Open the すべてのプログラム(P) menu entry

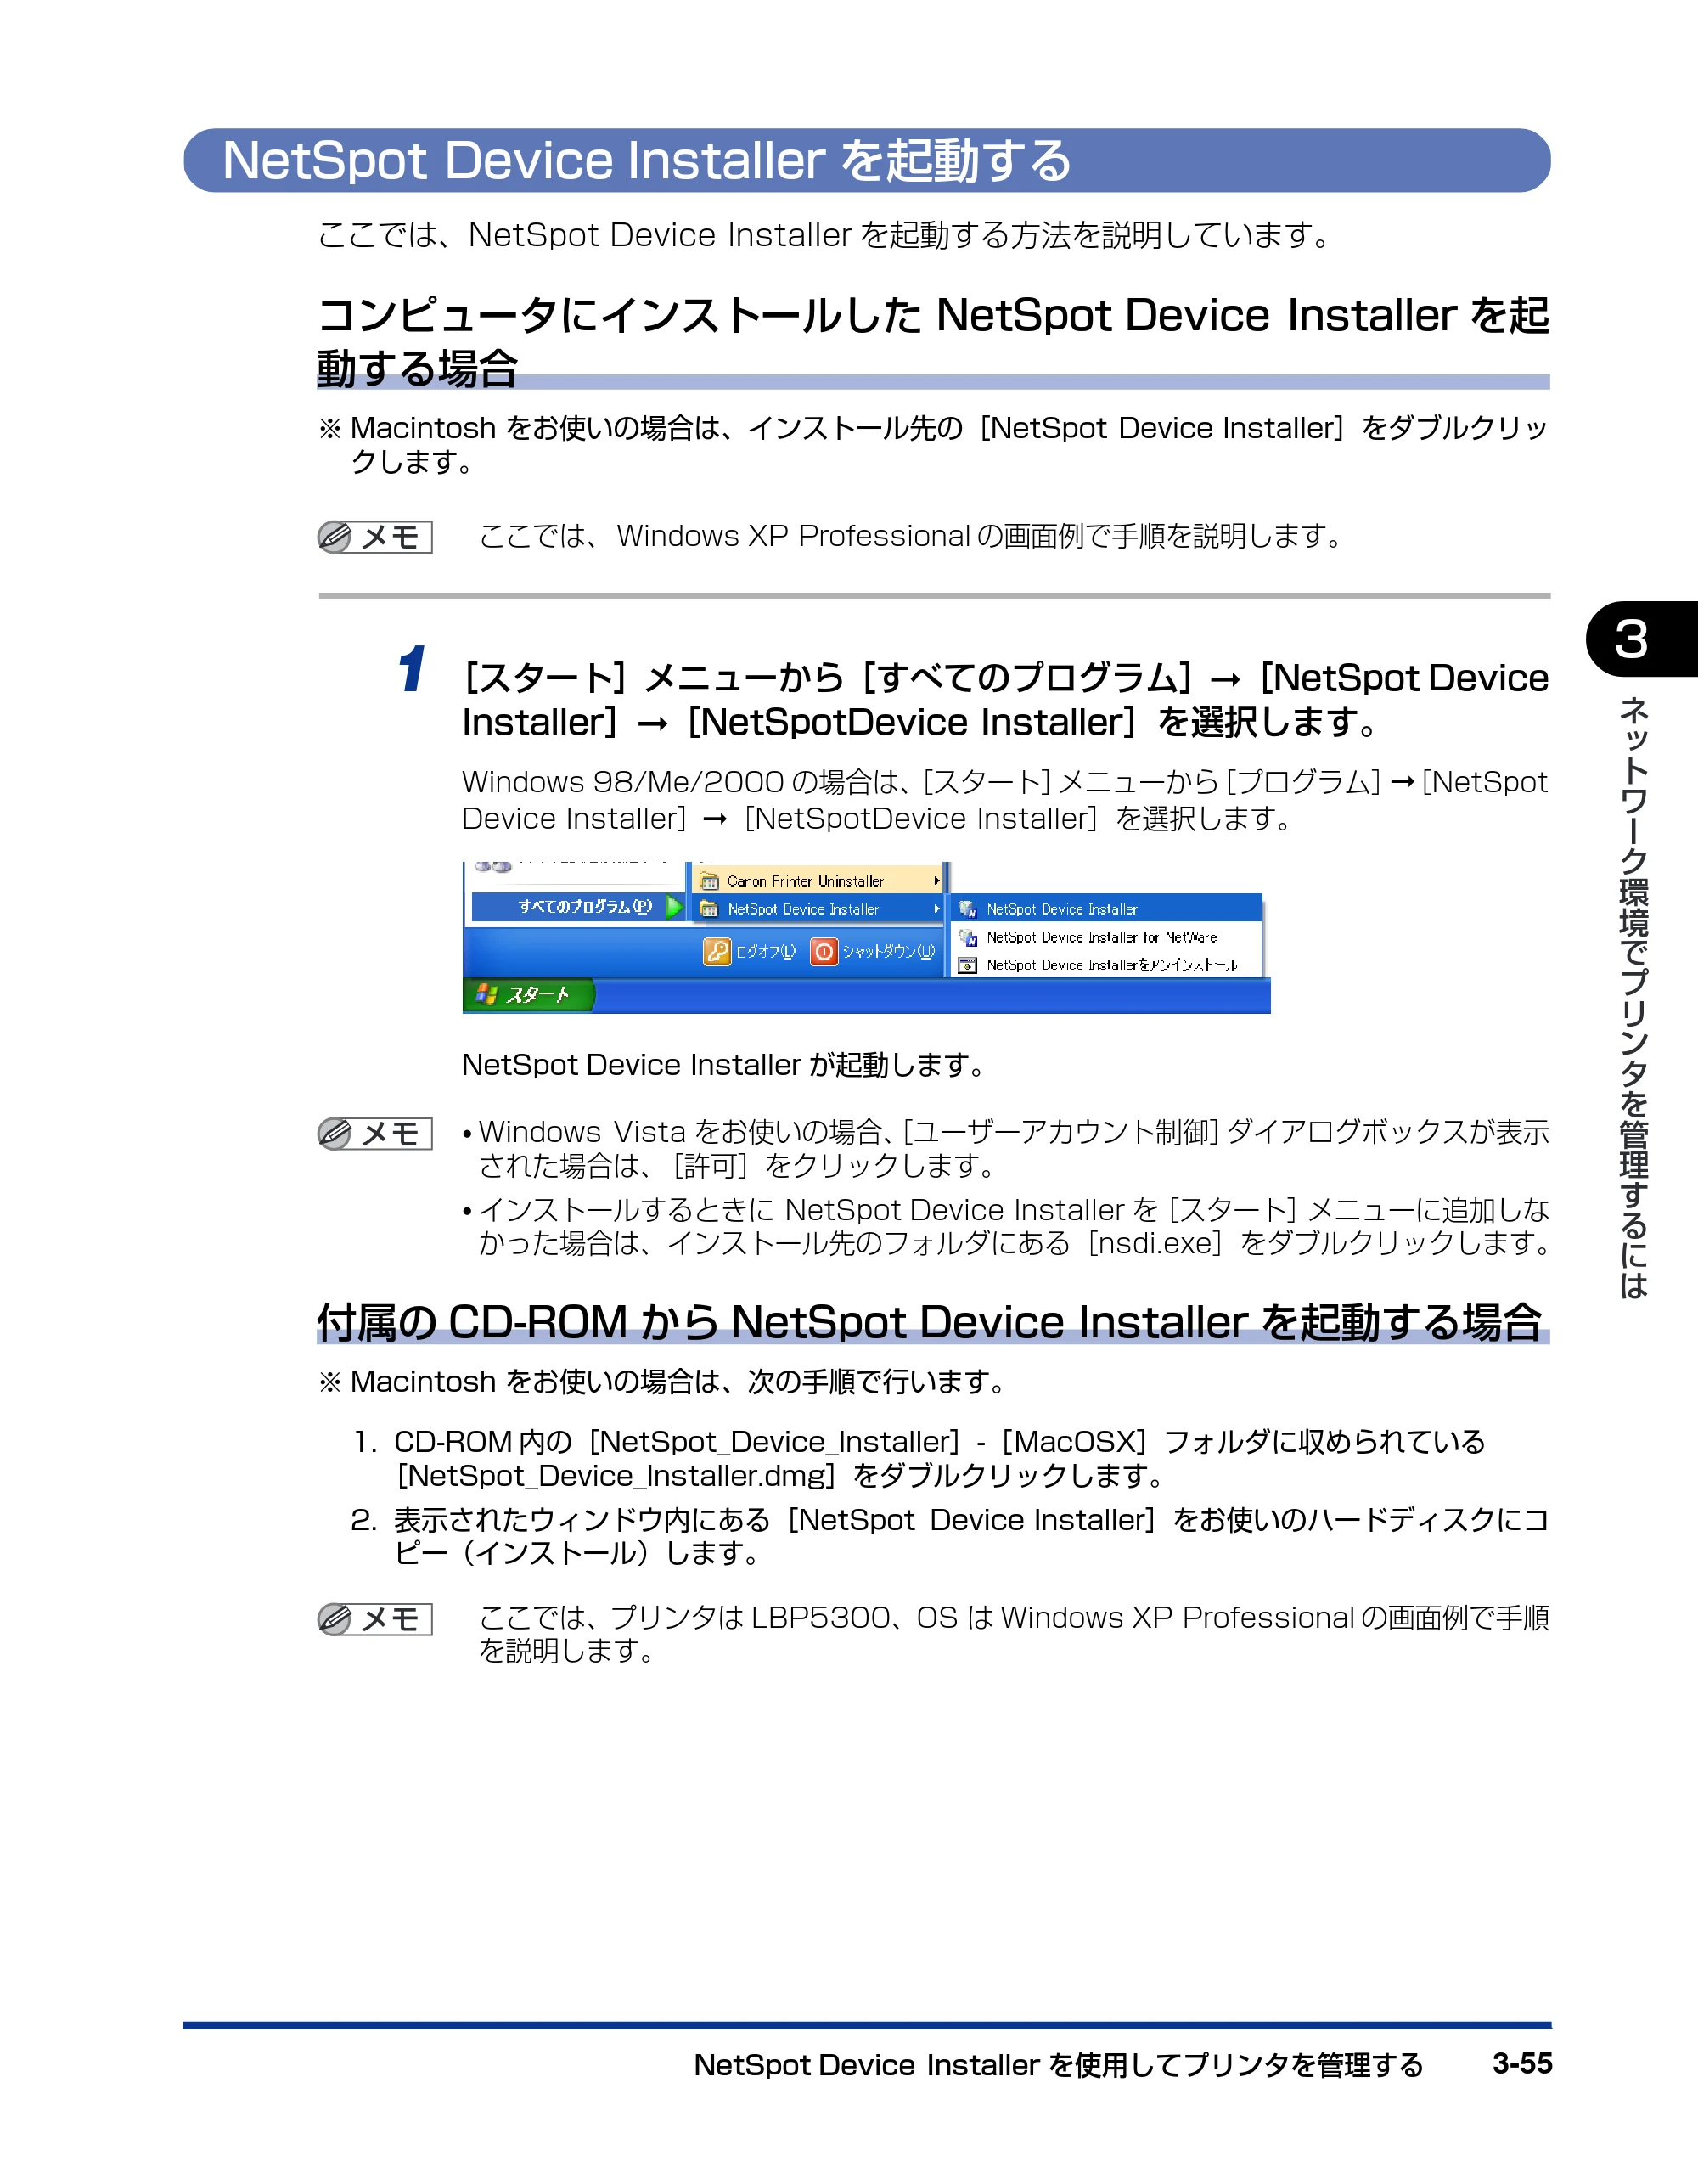click(x=578, y=907)
